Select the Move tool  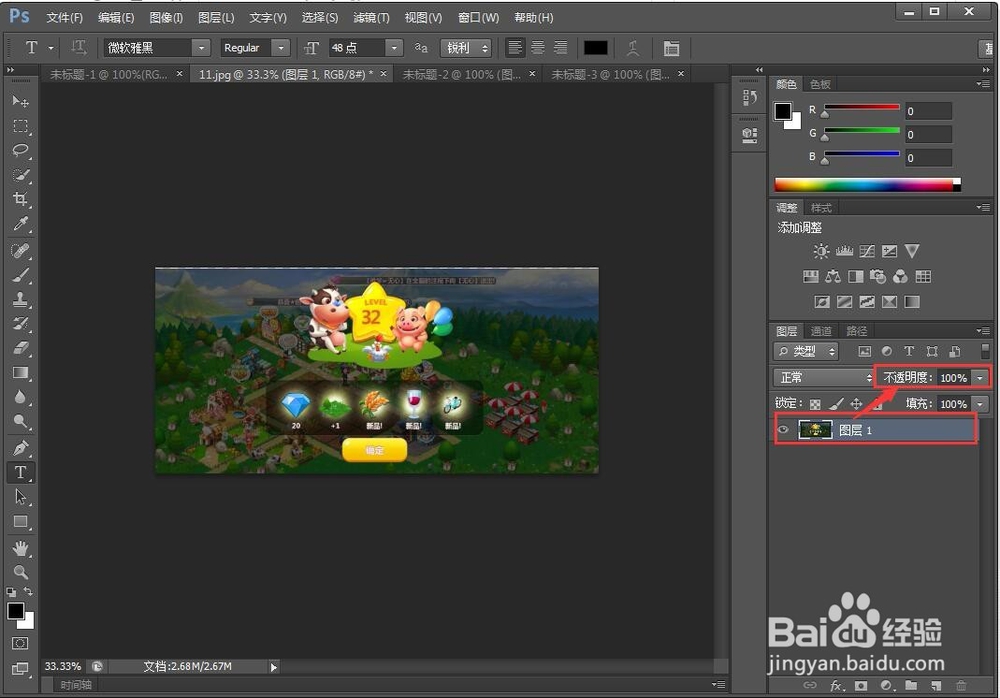pyautogui.click(x=20, y=101)
